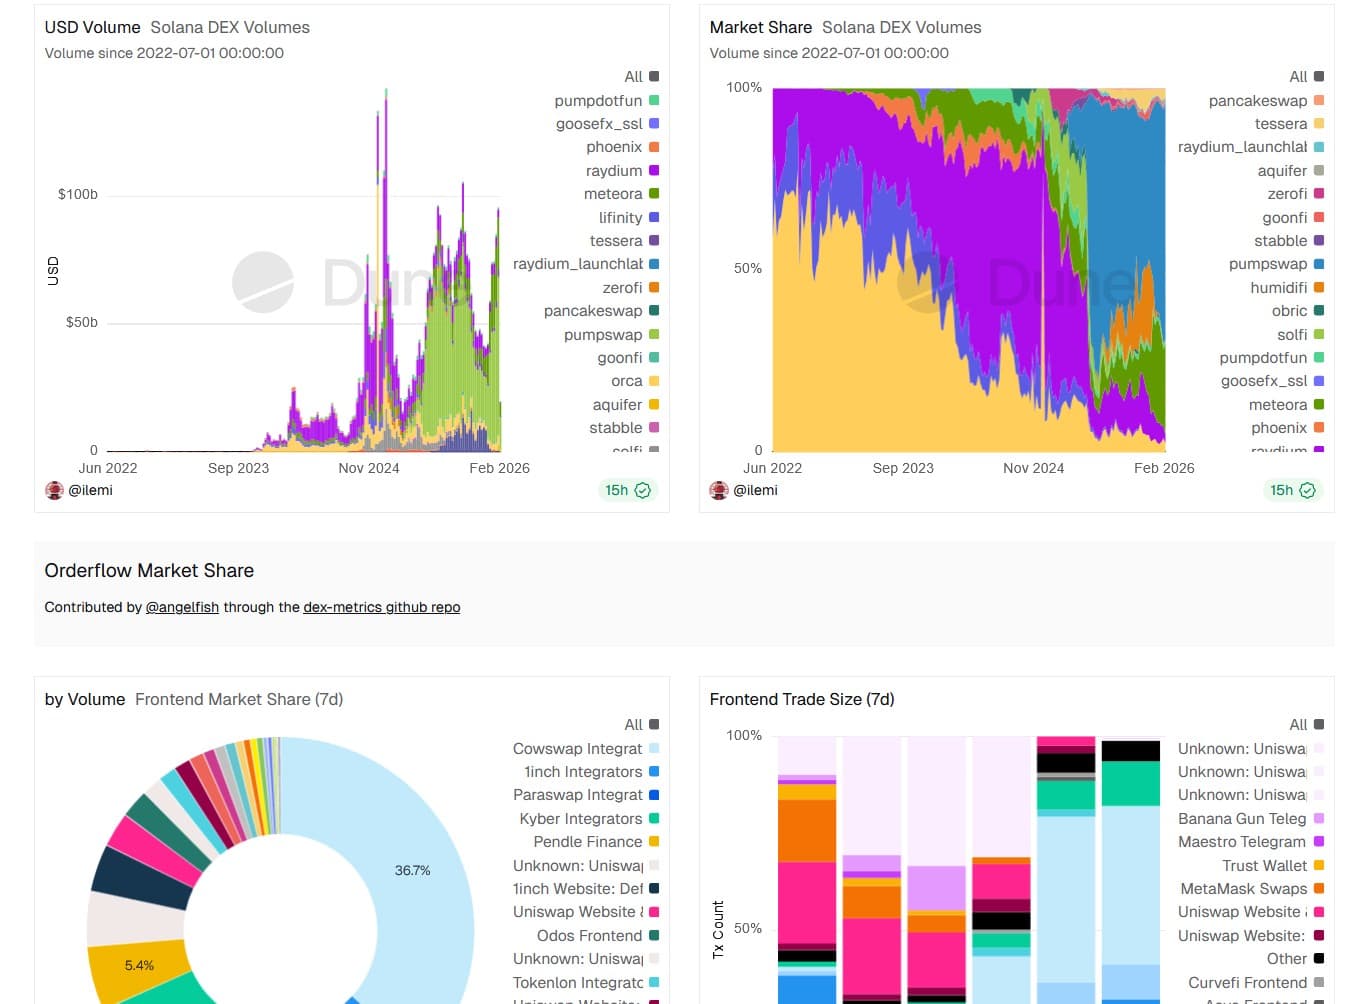Screen dimensions: 1352x1004
Task: Hide humidifi in Market Share legend
Action: (1287, 287)
